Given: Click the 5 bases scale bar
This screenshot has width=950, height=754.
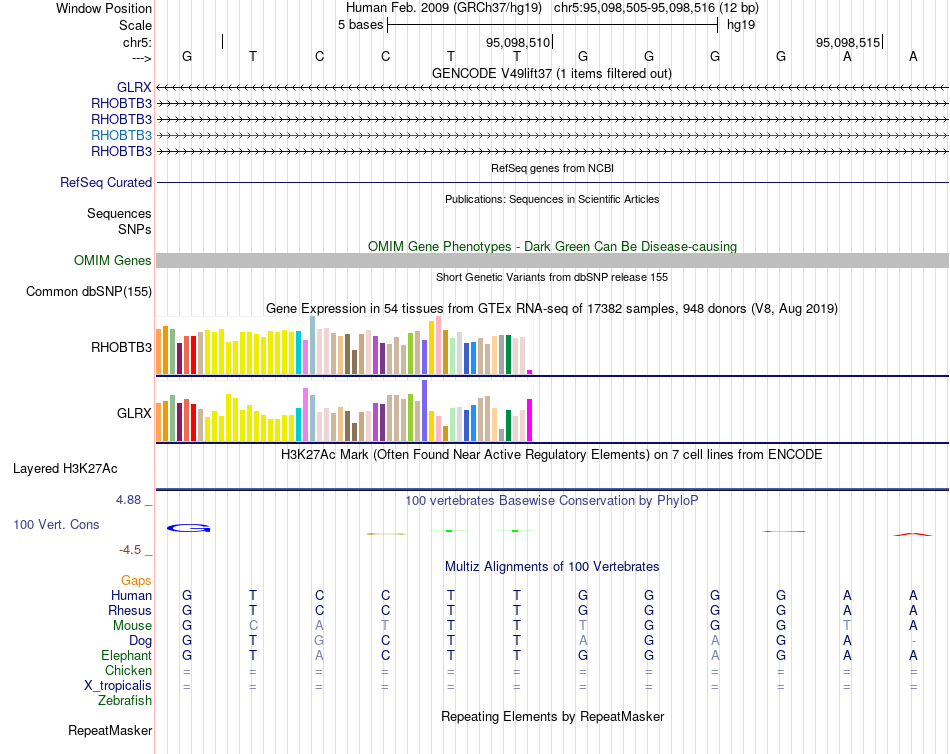Looking at the screenshot, I should point(553,25).
